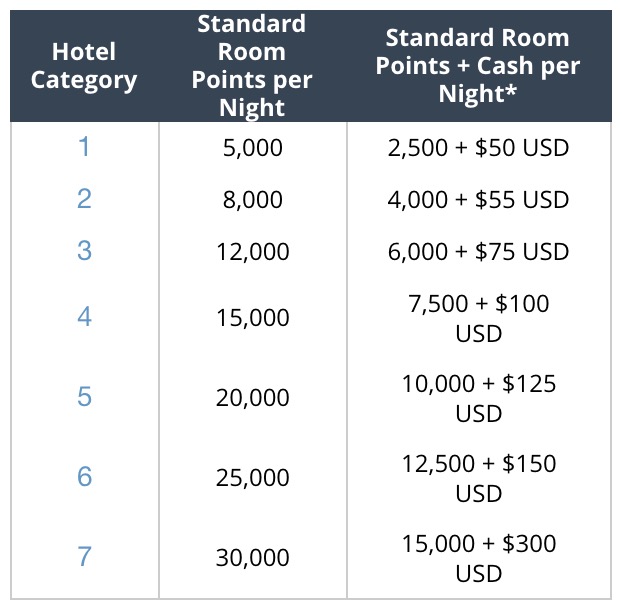Select the Standard Room Points per Night header
The width and height of the screenshot is (622, 608).
pyautogui.click(x=253, y=66)
